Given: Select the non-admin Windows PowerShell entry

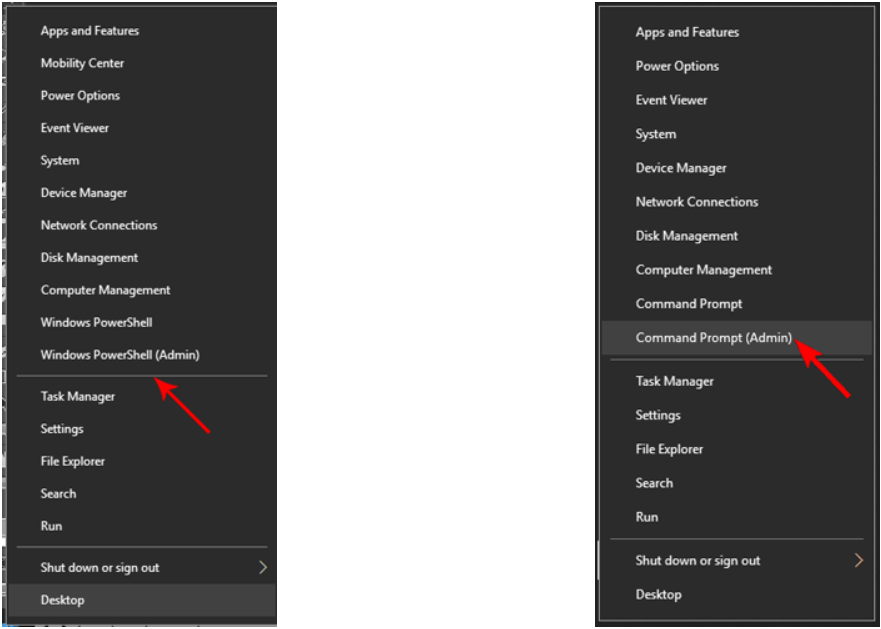Looking at the screenshot, I should point(96,322).
